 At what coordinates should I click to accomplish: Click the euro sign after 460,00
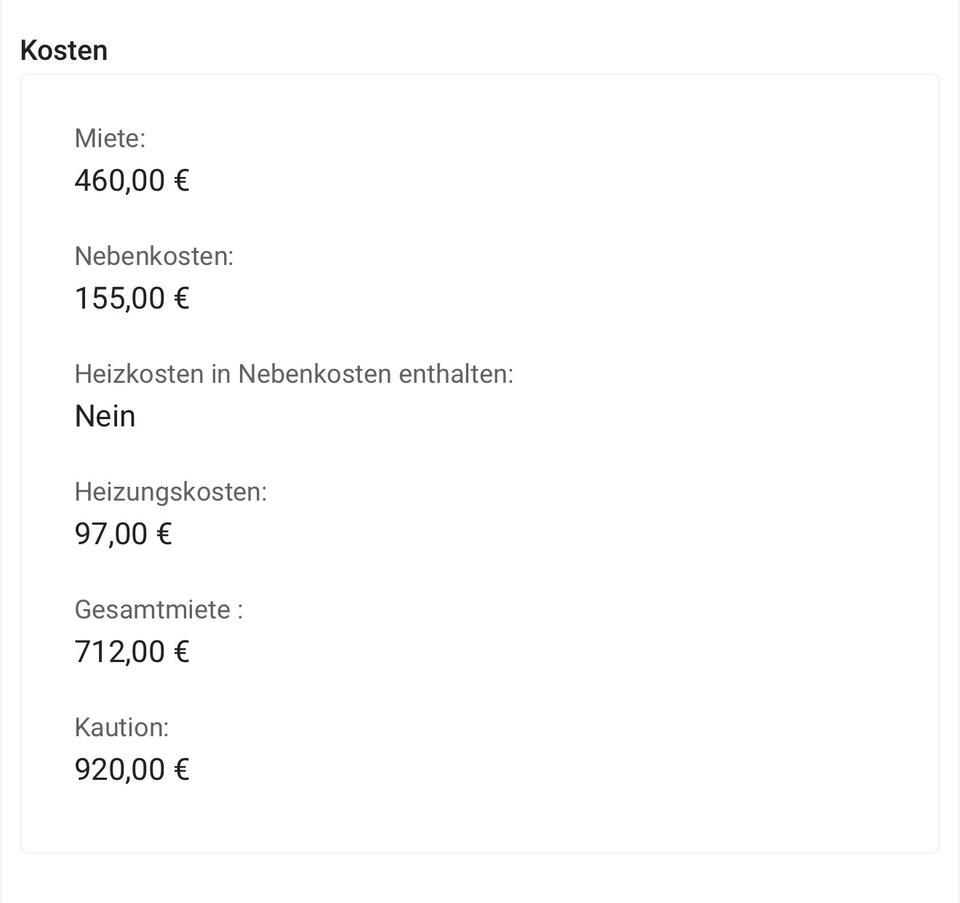[181, 181]
